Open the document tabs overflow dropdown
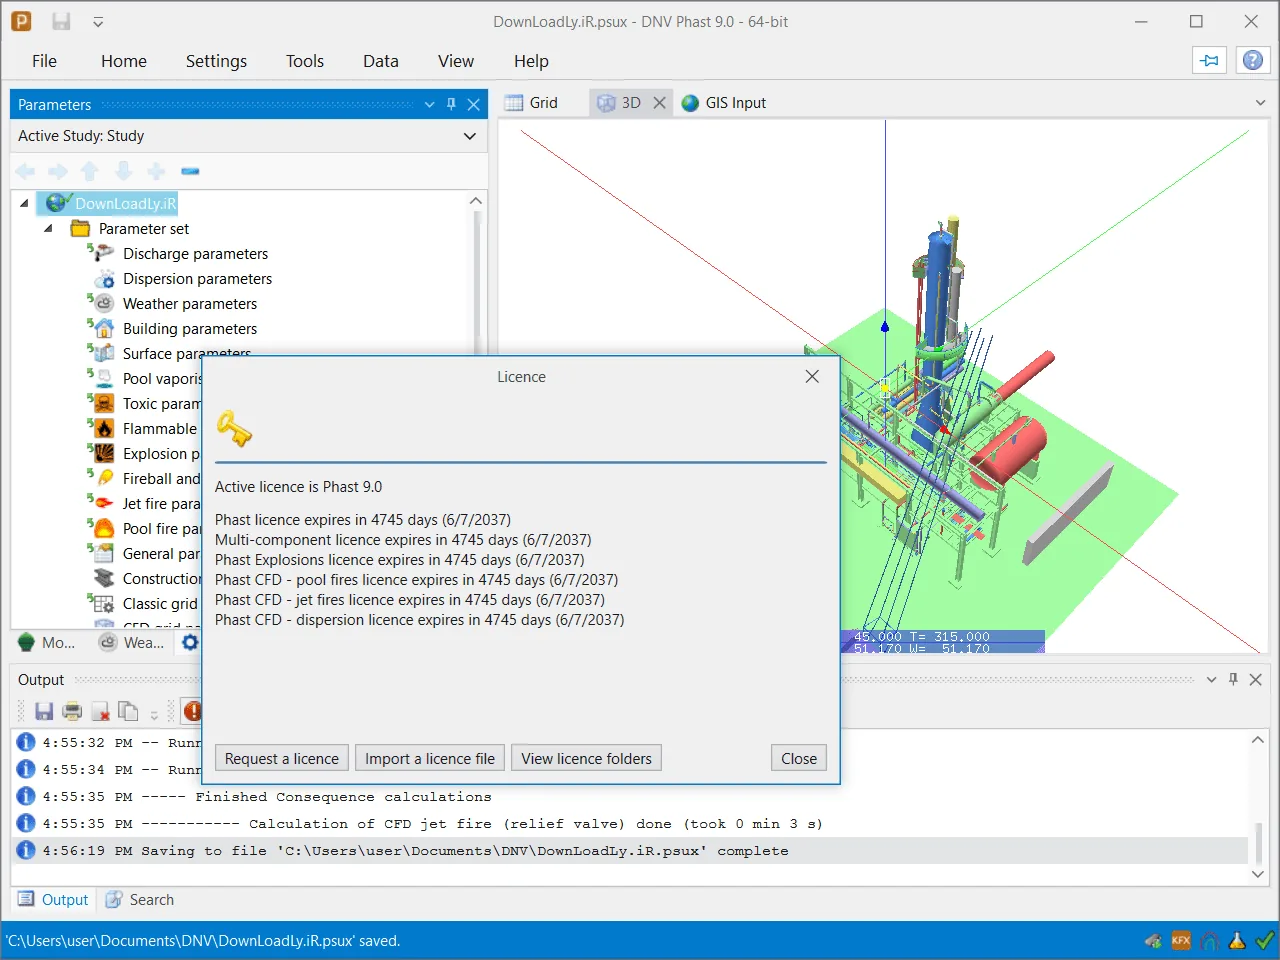Image resolution: width=1280 pixels, height=960 pixels. coord(1260,103)
